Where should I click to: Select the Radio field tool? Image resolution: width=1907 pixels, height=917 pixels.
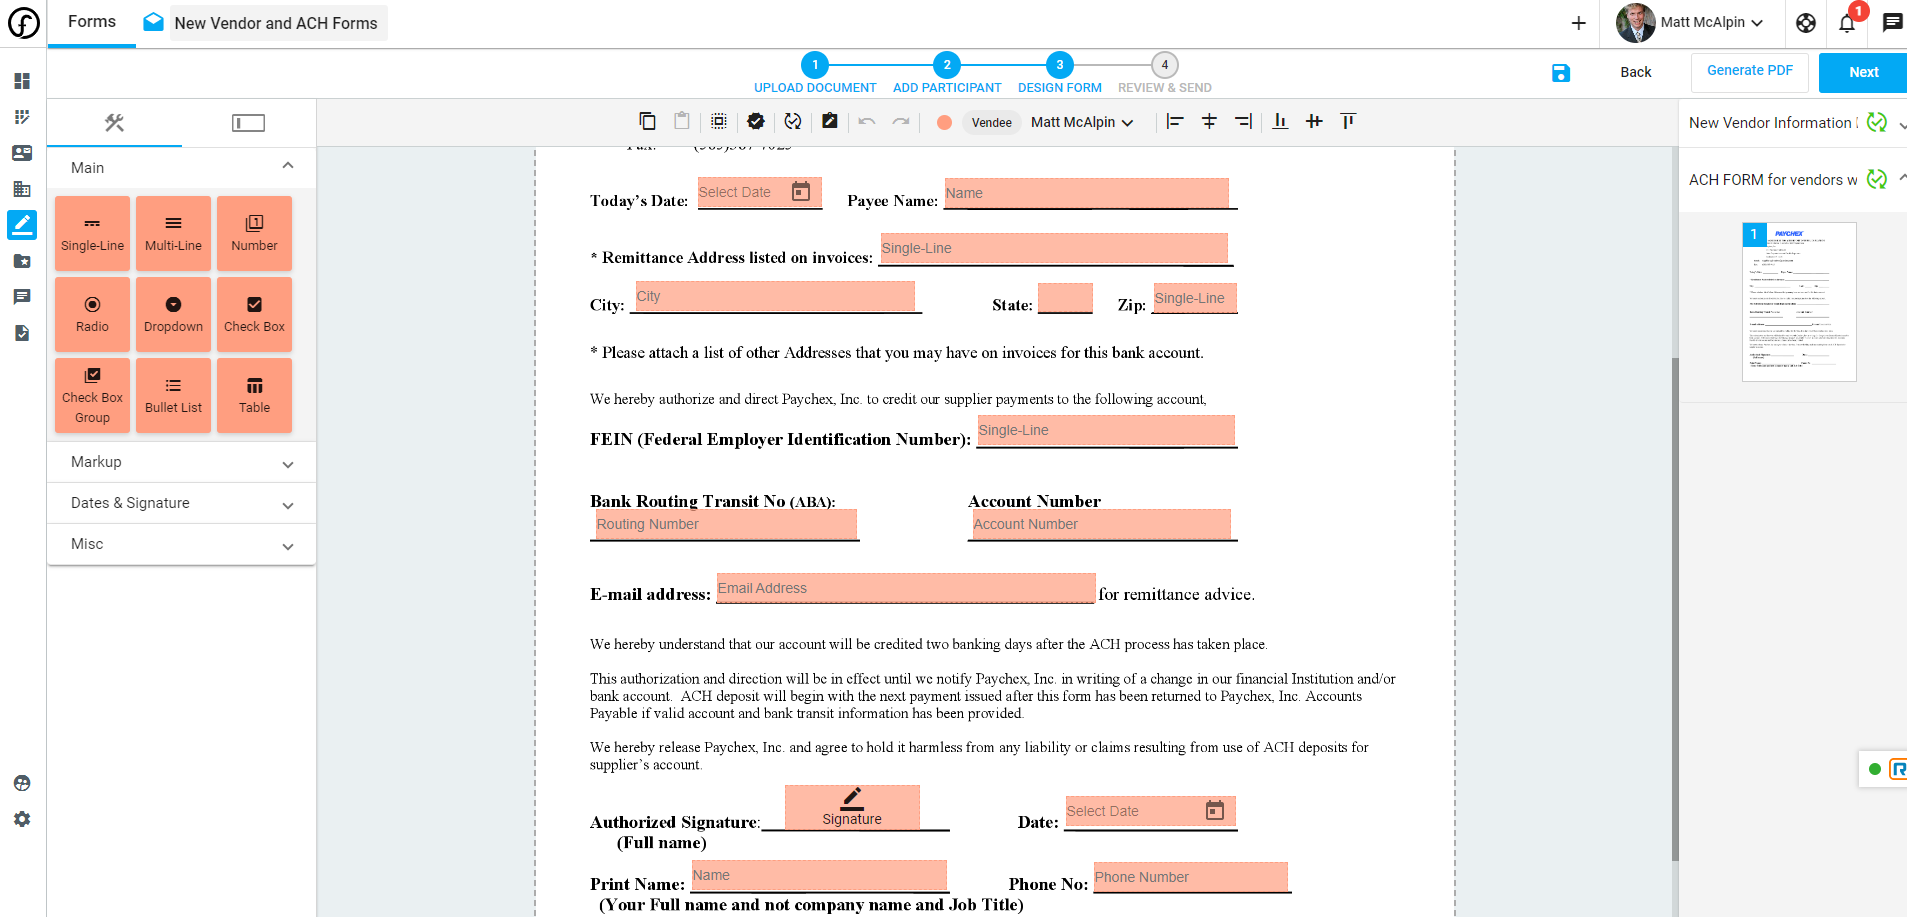click(x=92, y=314)
